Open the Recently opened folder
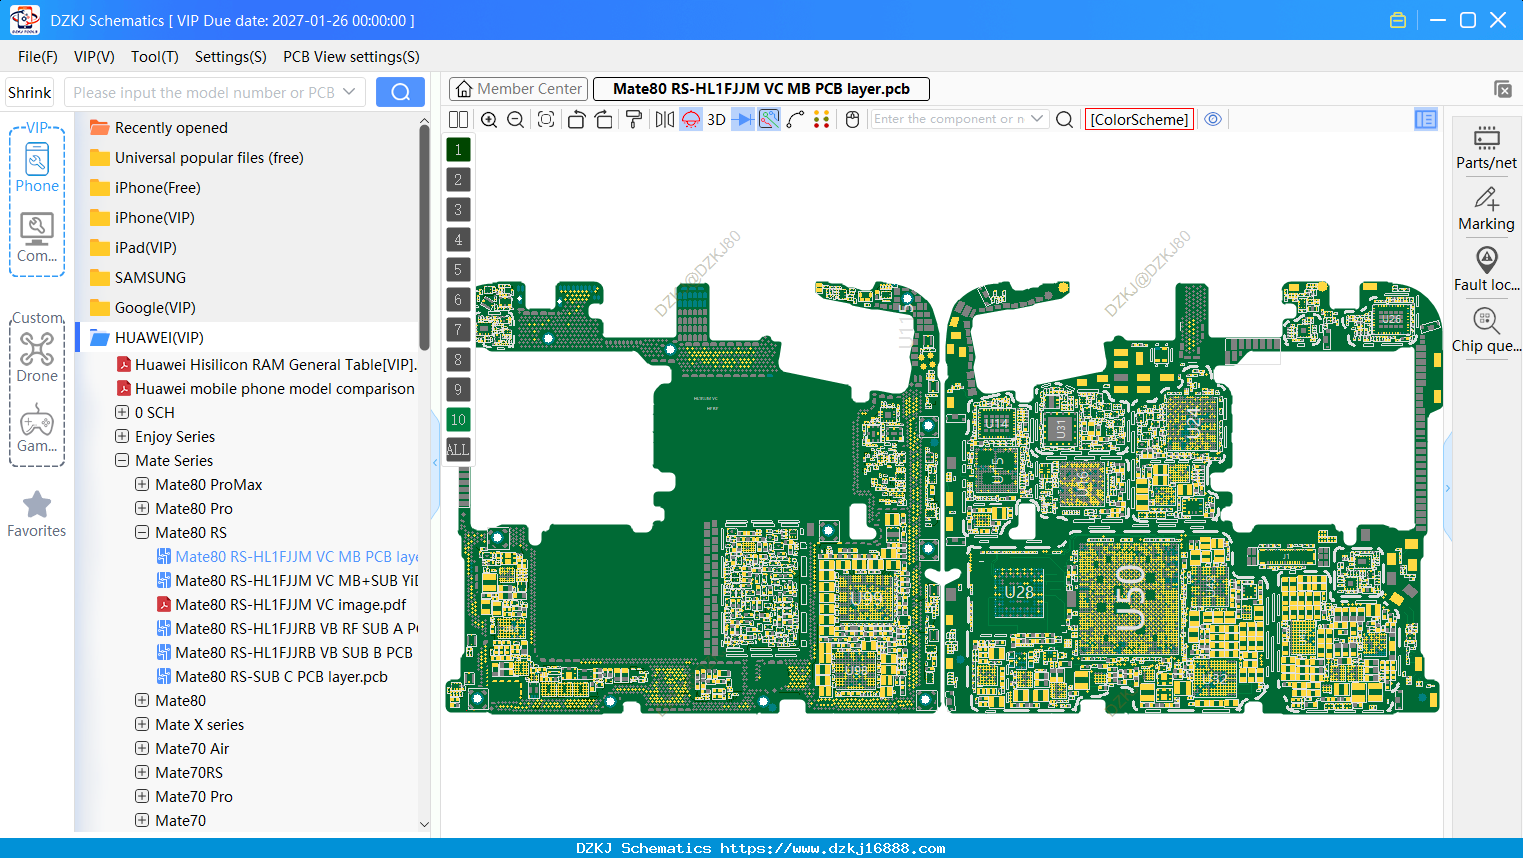The image size is (1523, 858). tap(158, 127)
